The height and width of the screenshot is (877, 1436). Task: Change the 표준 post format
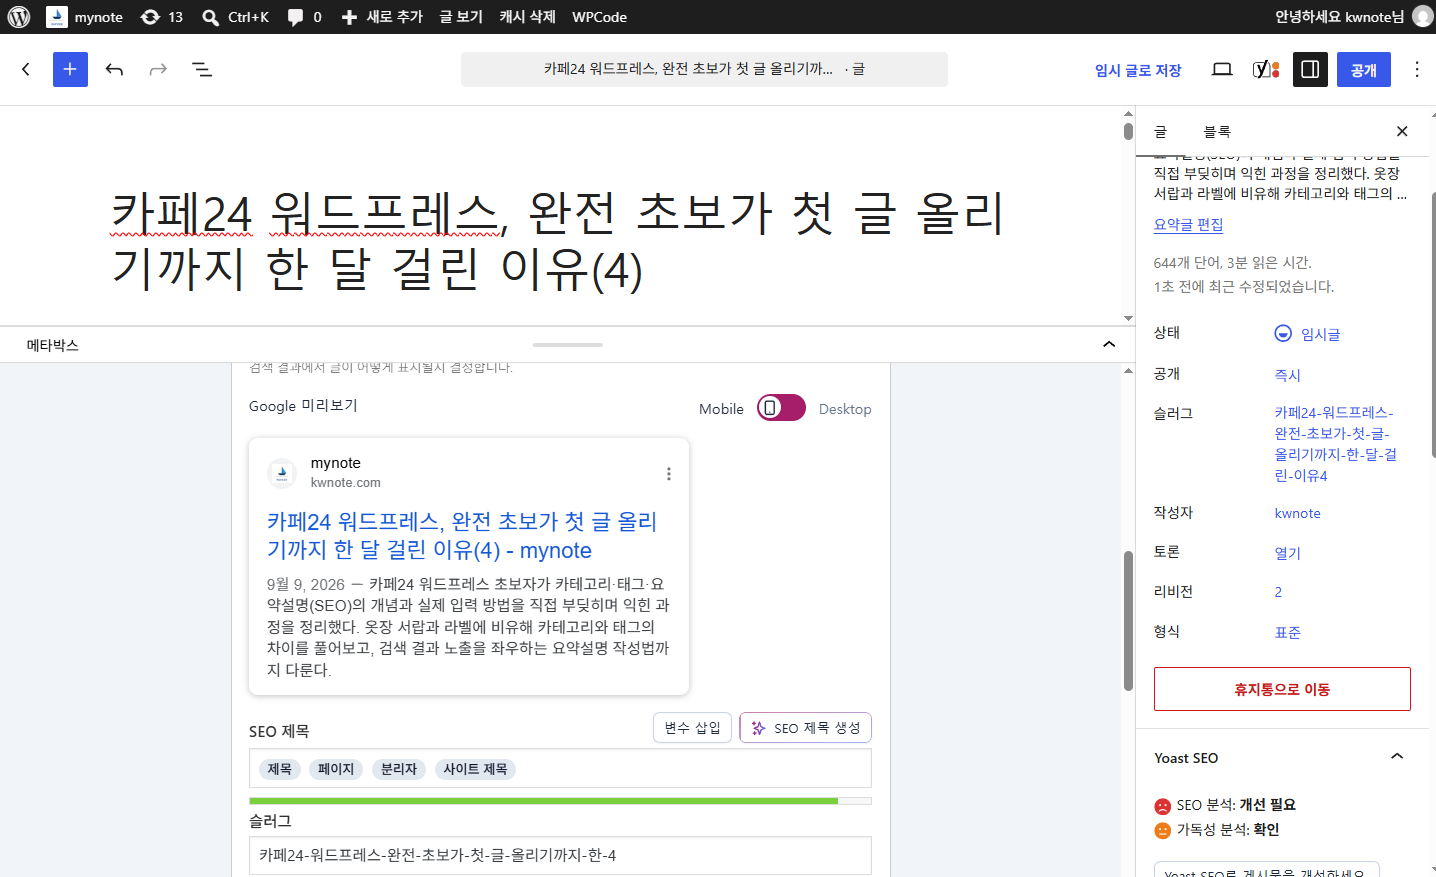[1287, 633]
